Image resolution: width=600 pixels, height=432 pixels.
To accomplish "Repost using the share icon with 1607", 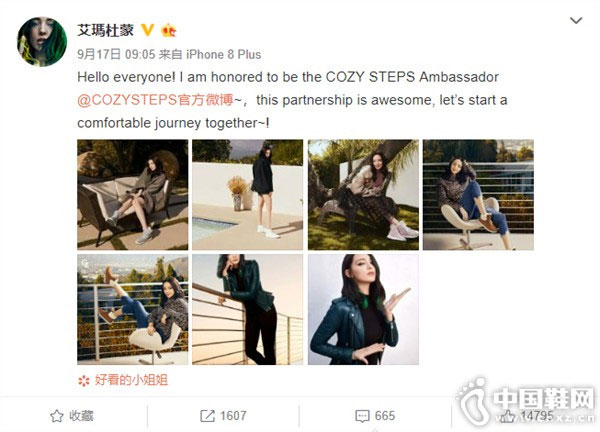I will point(207,416).
